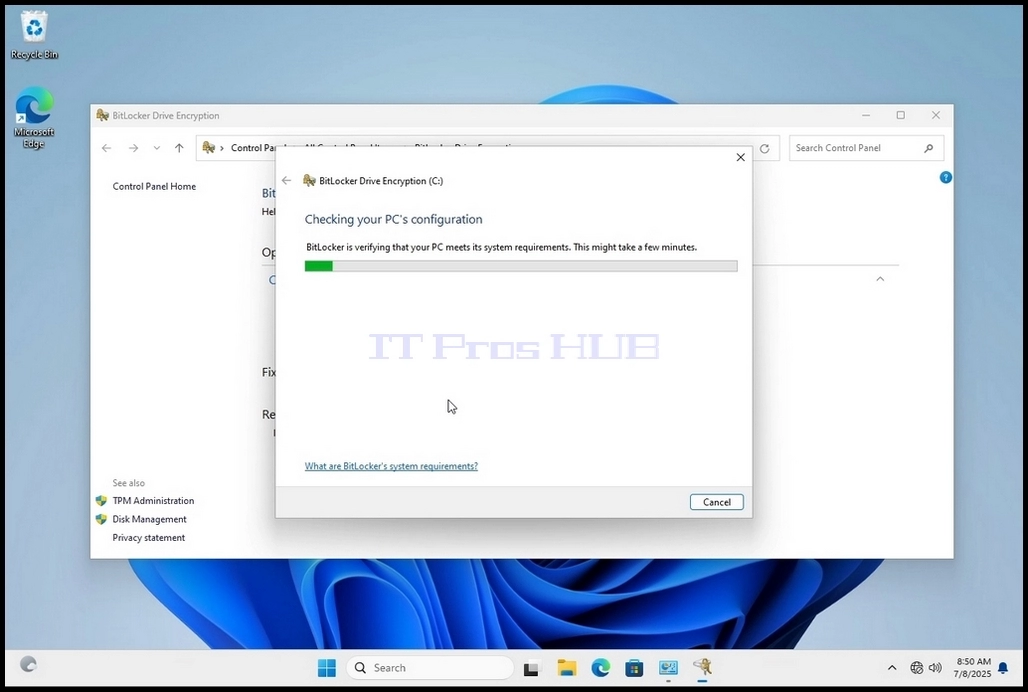Open recent locations dropdown in Control Panel
Screen dimensions: 1028x692
click(157, 148)
